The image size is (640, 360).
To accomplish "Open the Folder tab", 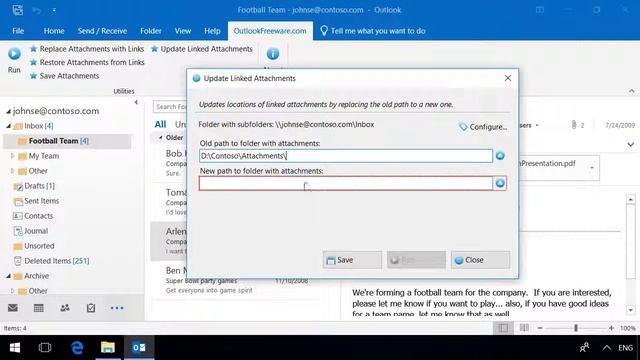I will pos(151,31).
